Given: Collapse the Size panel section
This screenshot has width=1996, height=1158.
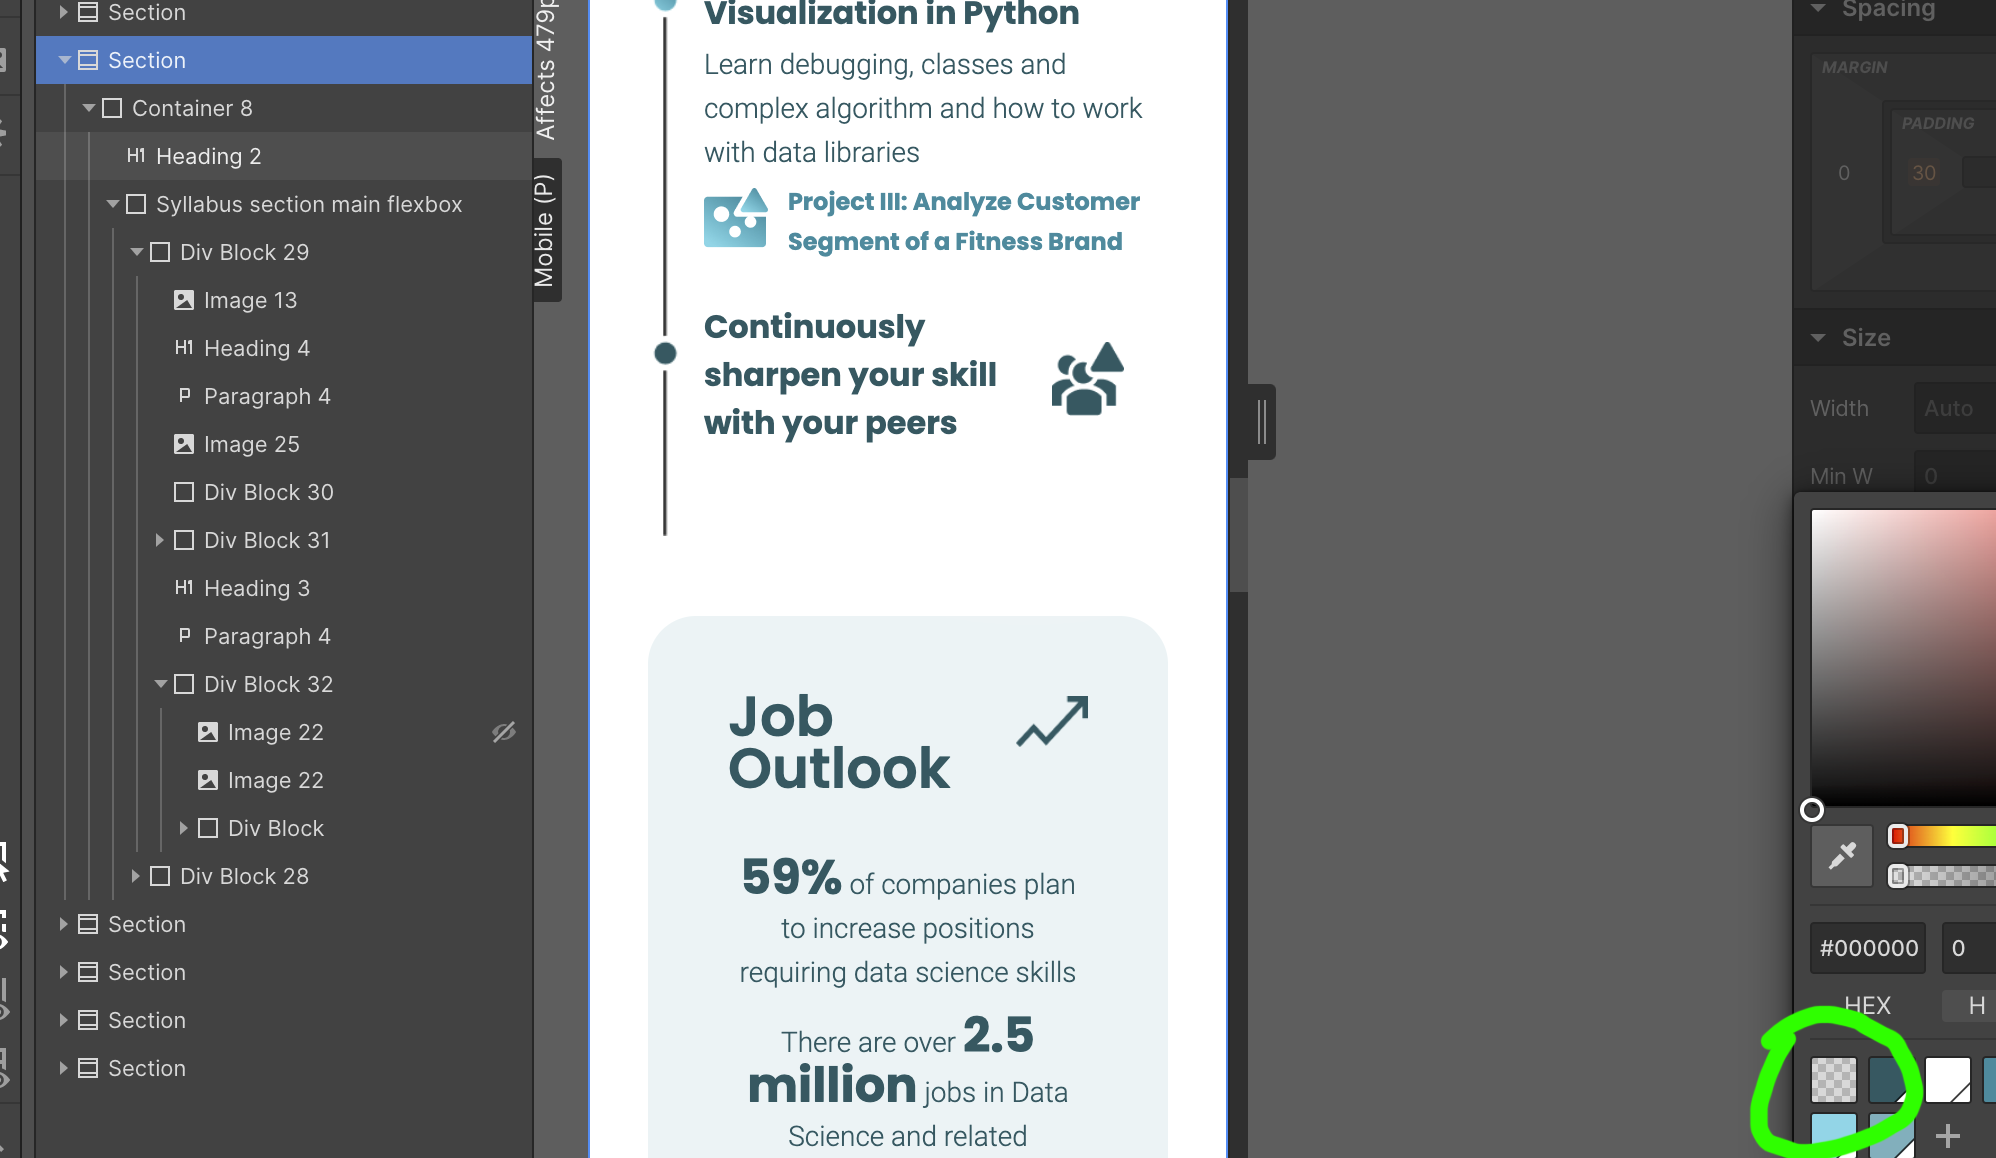Looking at the screenshot, I should click(x=1819, y=338).
